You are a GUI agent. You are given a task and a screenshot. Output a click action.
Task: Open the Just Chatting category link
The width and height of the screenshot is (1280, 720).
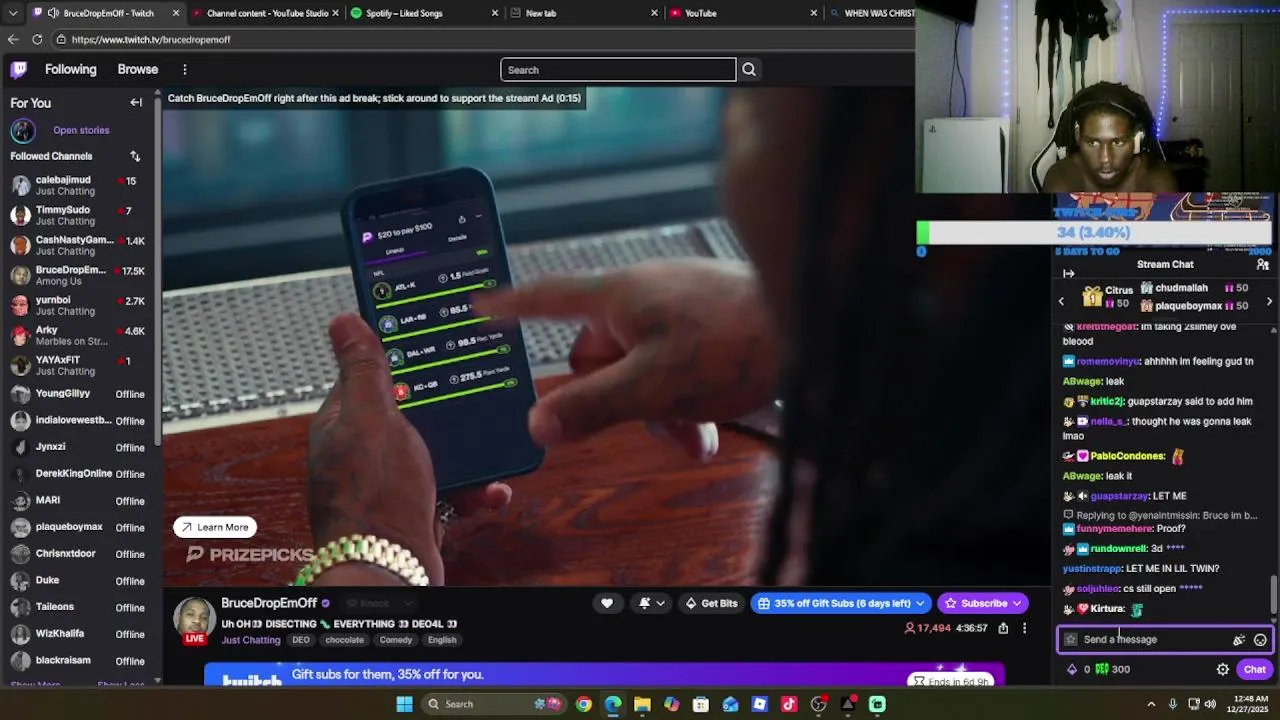coord(251,640)
